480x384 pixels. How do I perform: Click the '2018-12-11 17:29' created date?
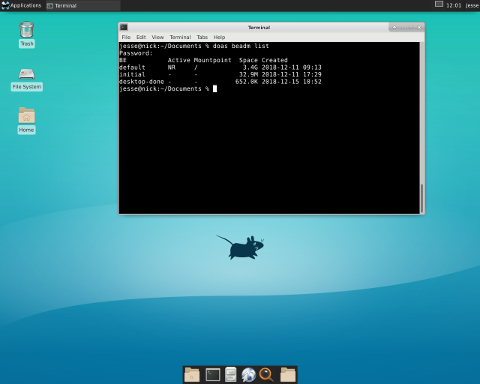coord(291,74)
